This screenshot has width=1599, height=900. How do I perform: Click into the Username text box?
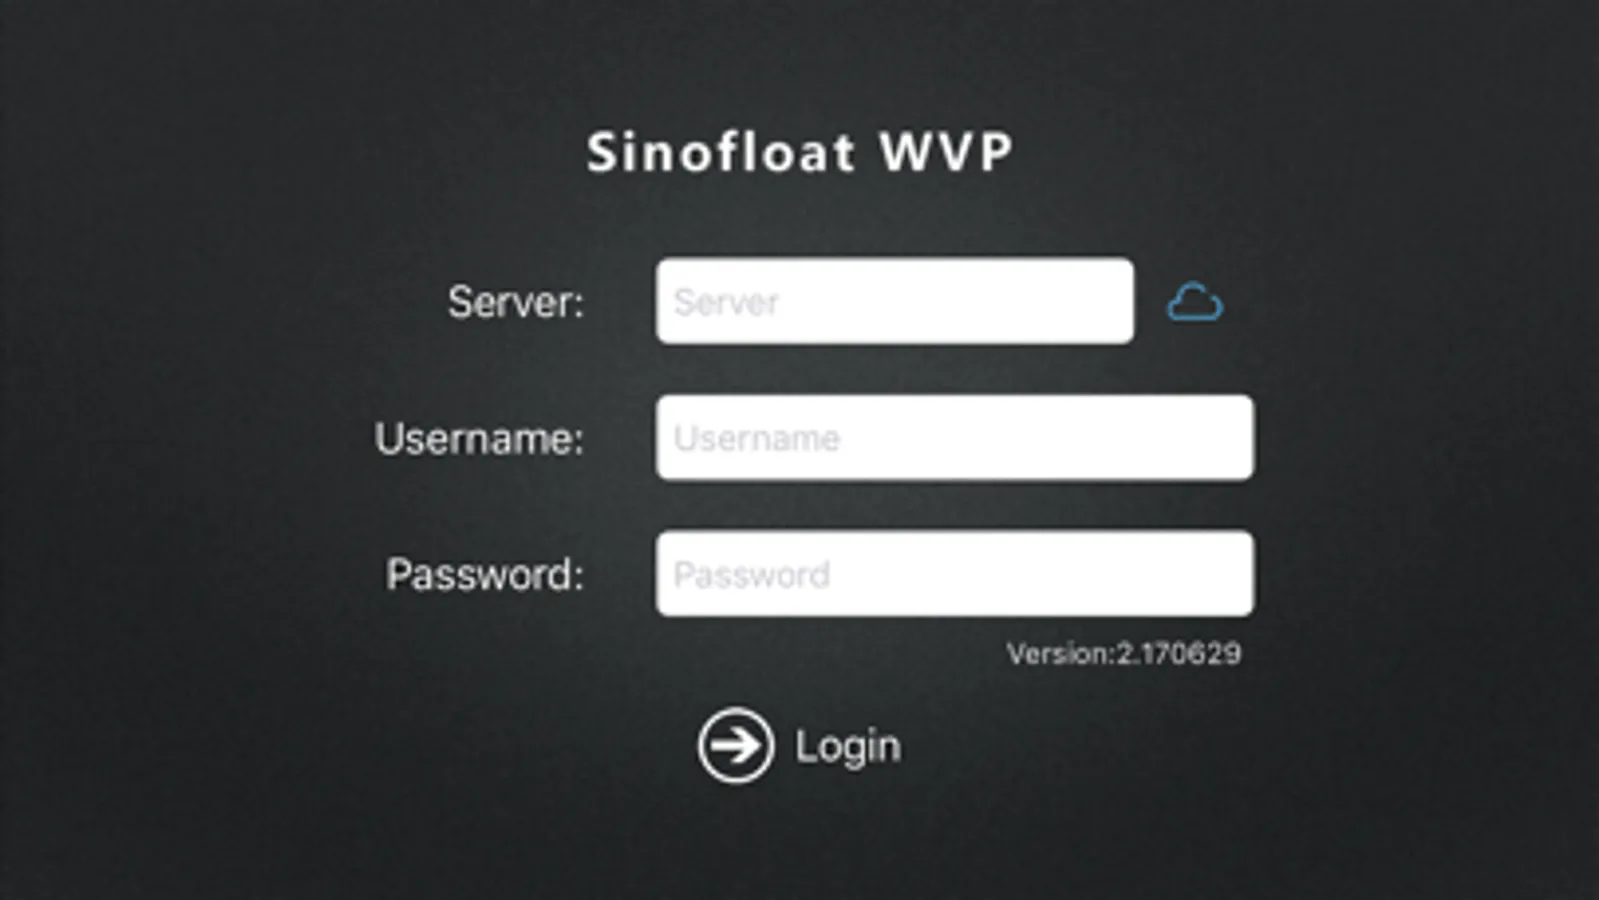click(954, 438)
